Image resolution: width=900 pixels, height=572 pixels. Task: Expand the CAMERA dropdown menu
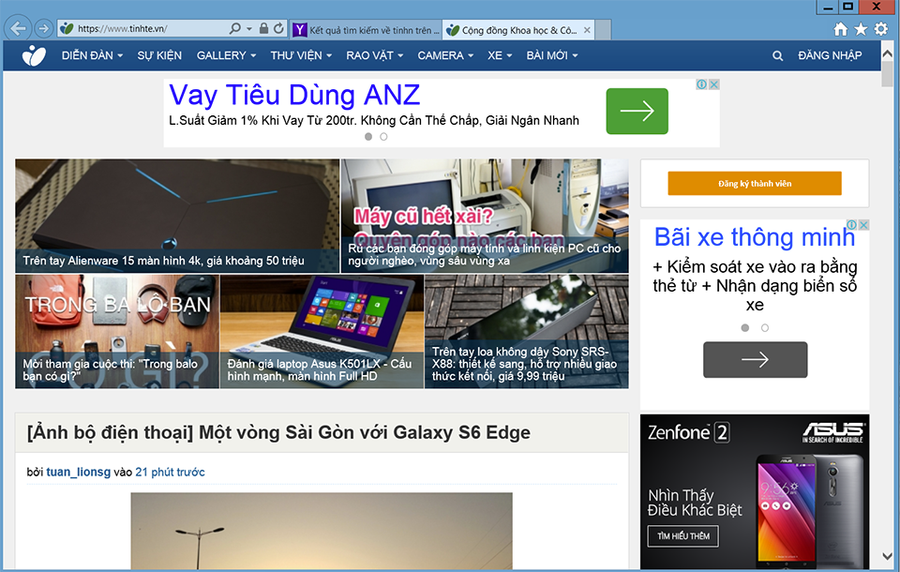445,56
